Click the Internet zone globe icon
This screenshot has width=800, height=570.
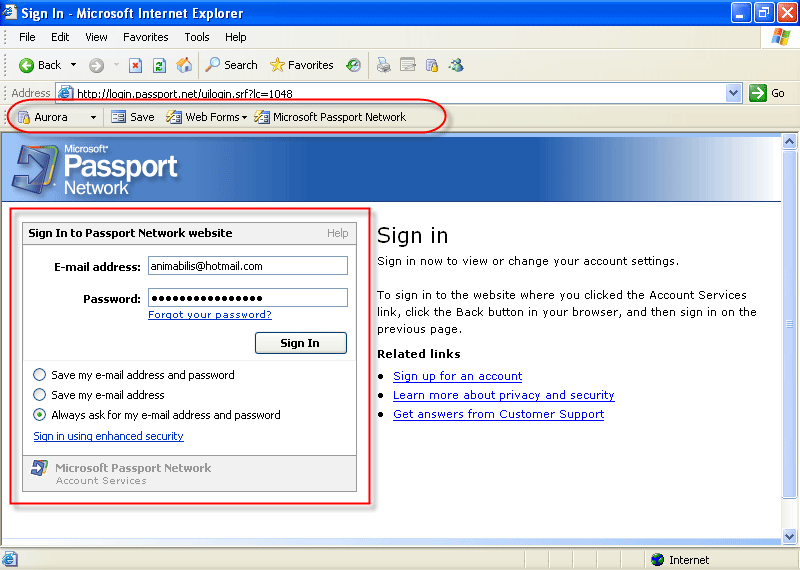point(658,560)
